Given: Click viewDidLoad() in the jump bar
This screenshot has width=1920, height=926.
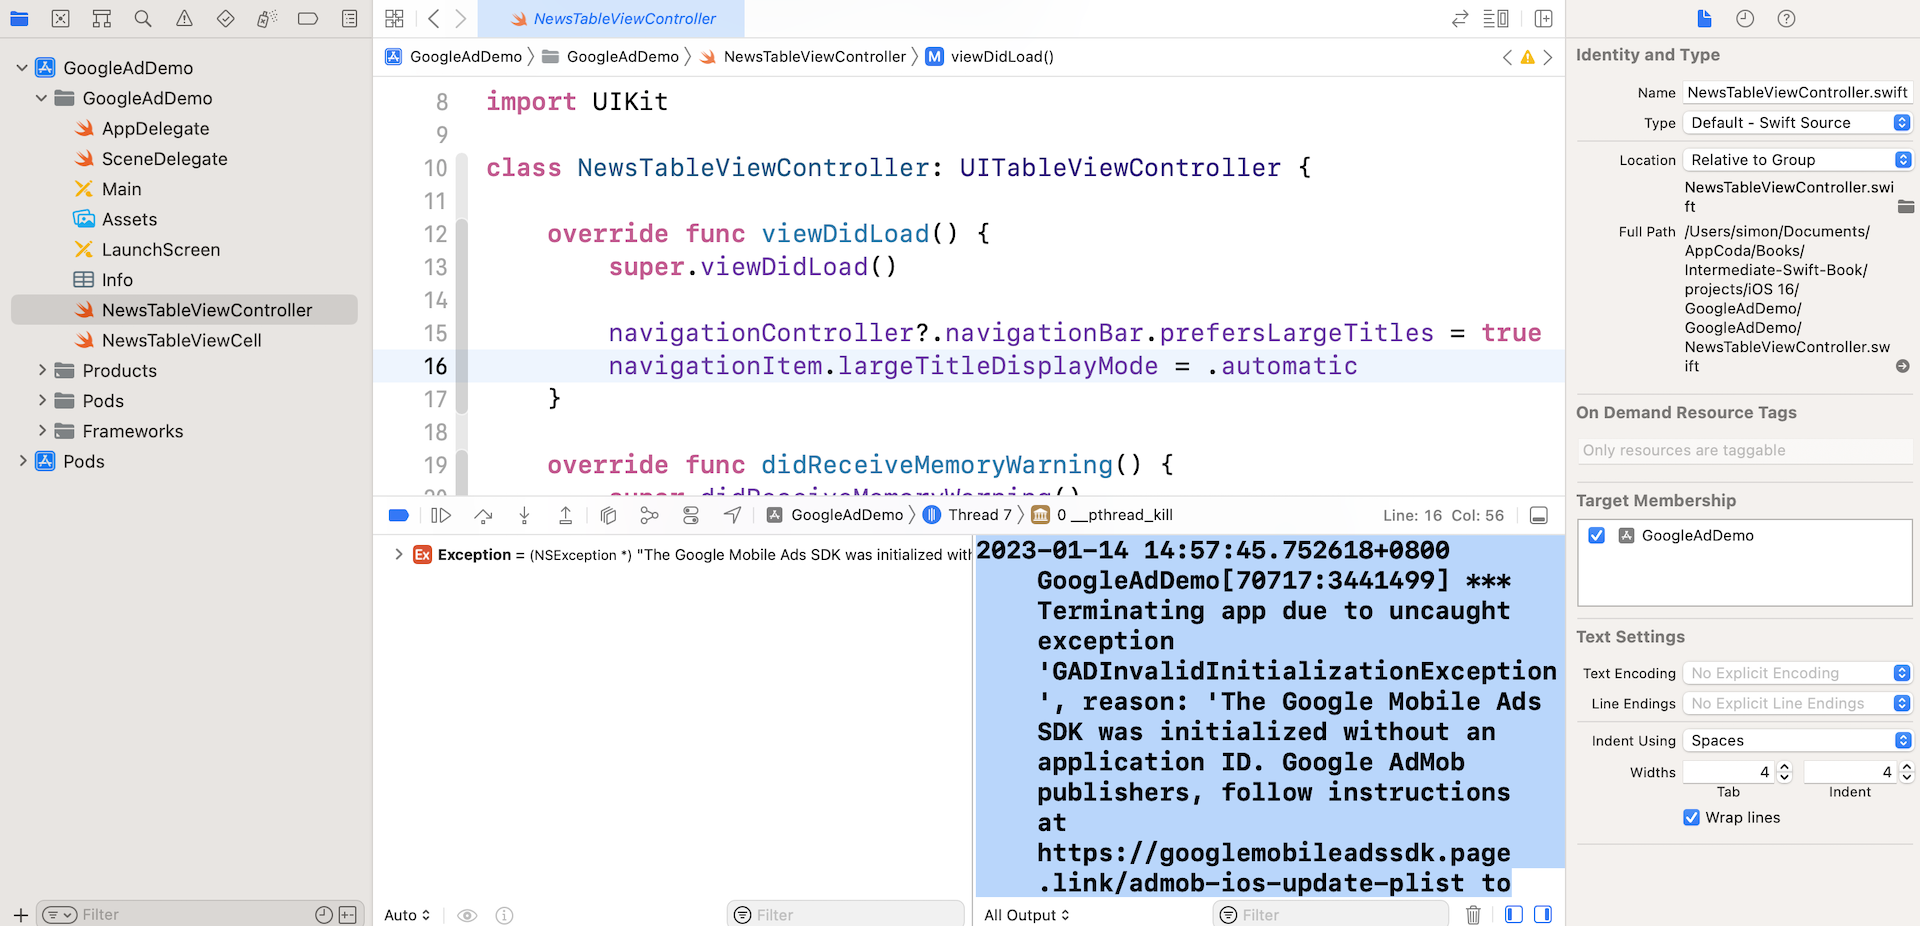Looking at the screenshot, I should (x=1001, y=56).
